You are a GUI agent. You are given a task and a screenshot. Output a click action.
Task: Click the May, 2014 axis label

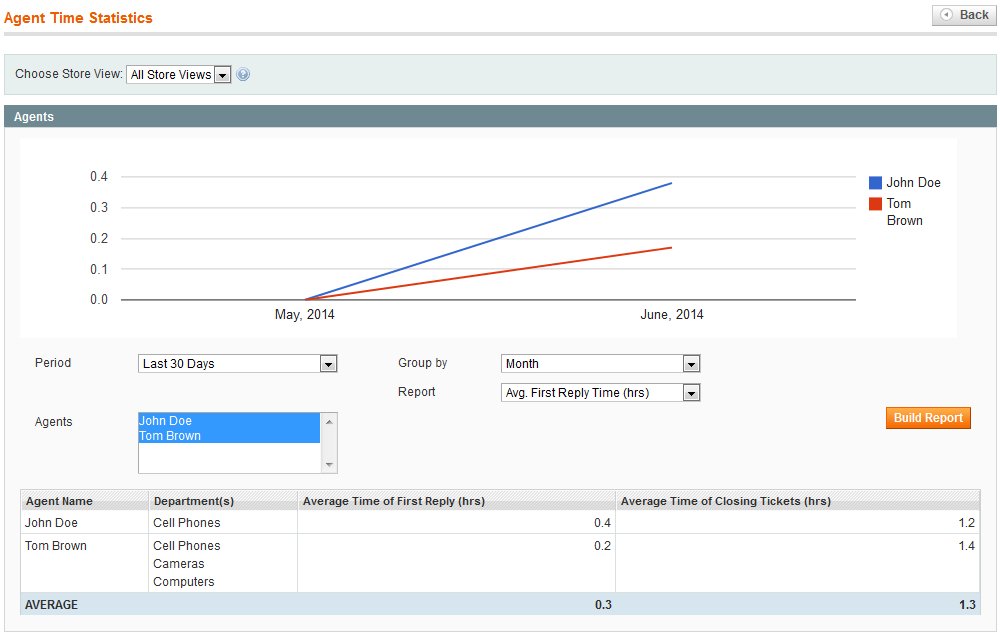pos(304,314)
